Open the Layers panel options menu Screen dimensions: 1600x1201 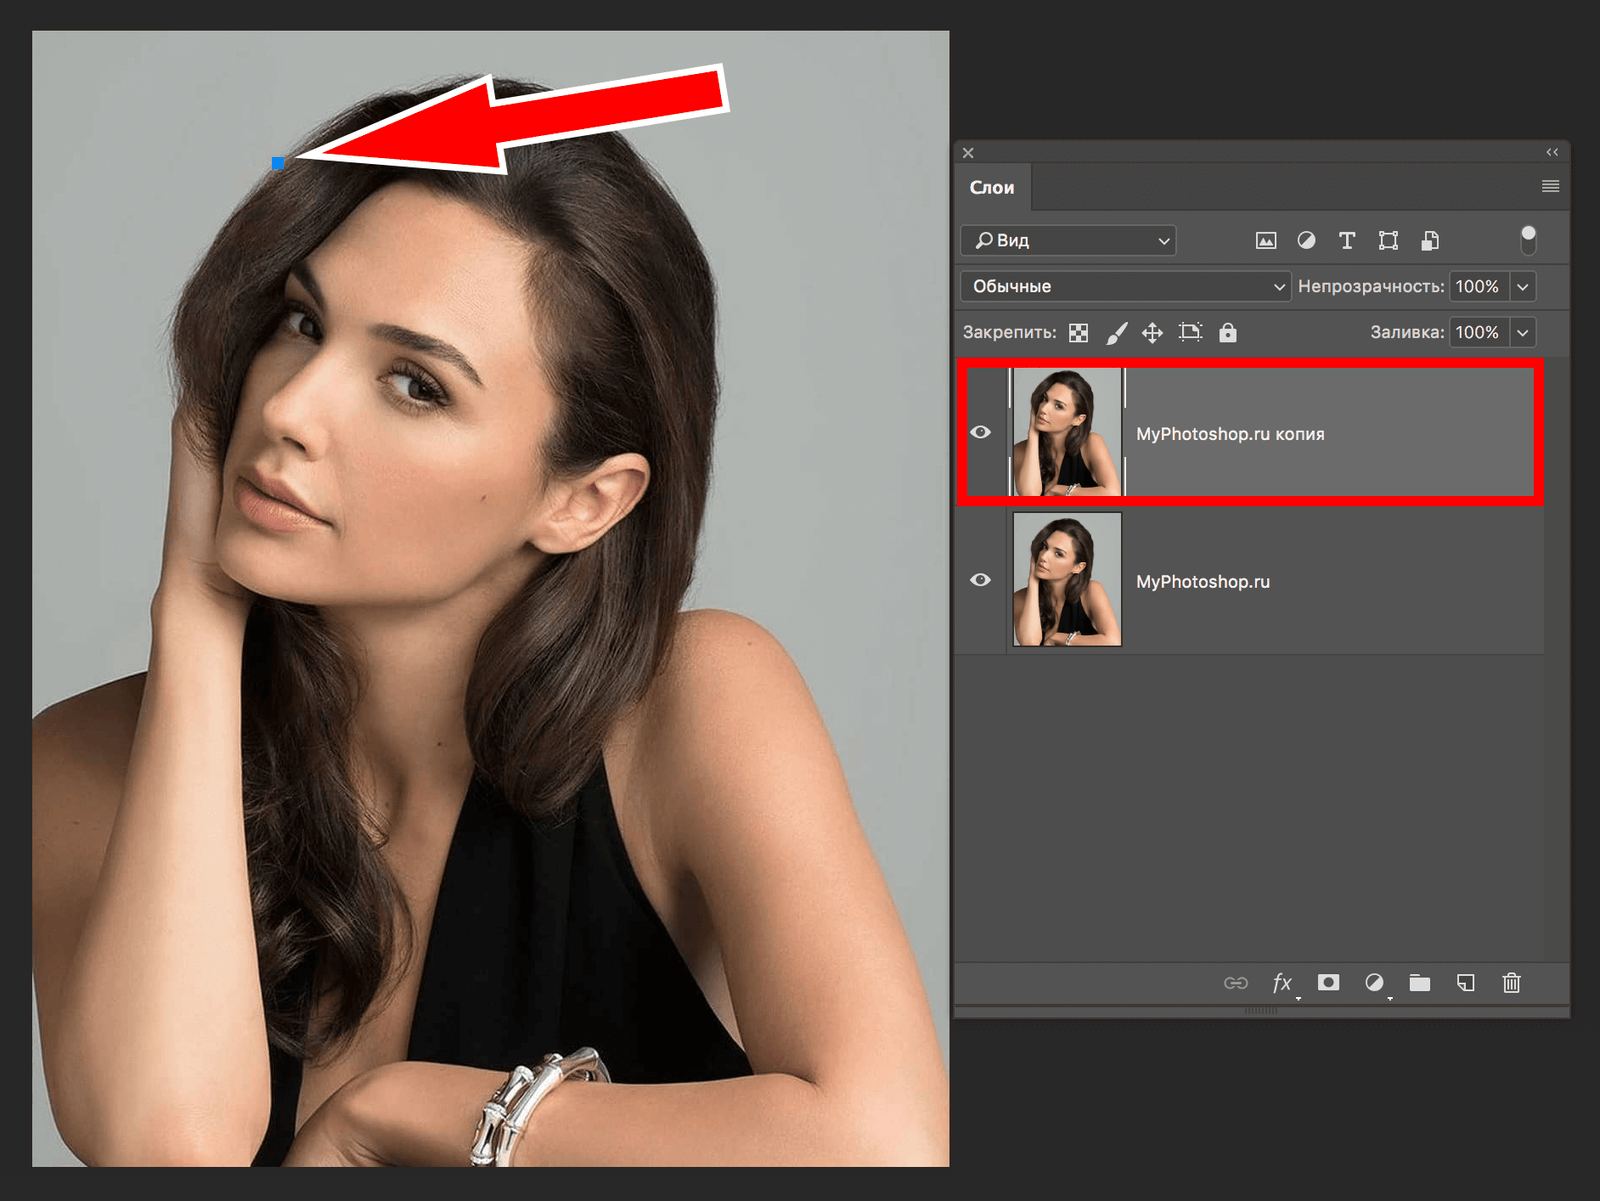tap(1550, 187)
